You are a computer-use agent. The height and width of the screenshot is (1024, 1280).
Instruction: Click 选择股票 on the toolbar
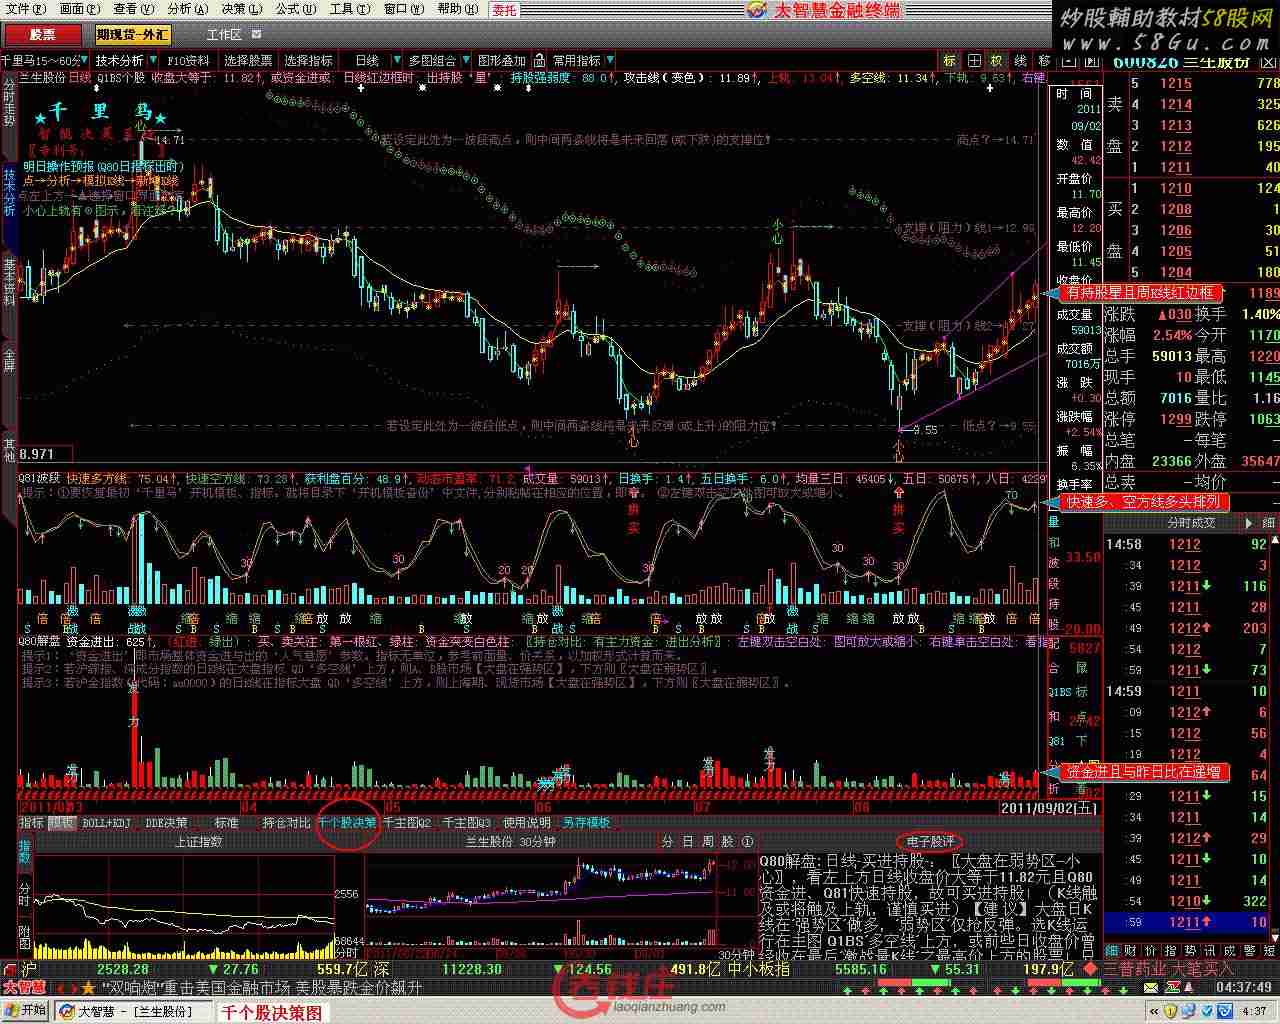coord(248,61)
